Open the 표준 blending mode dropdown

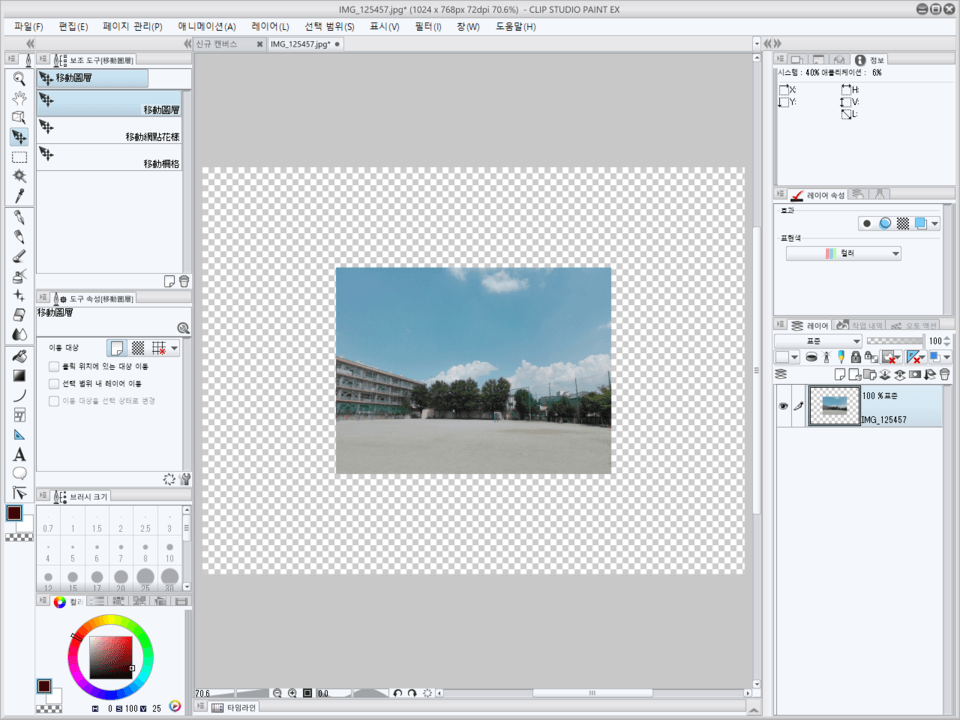coord(817,341)
